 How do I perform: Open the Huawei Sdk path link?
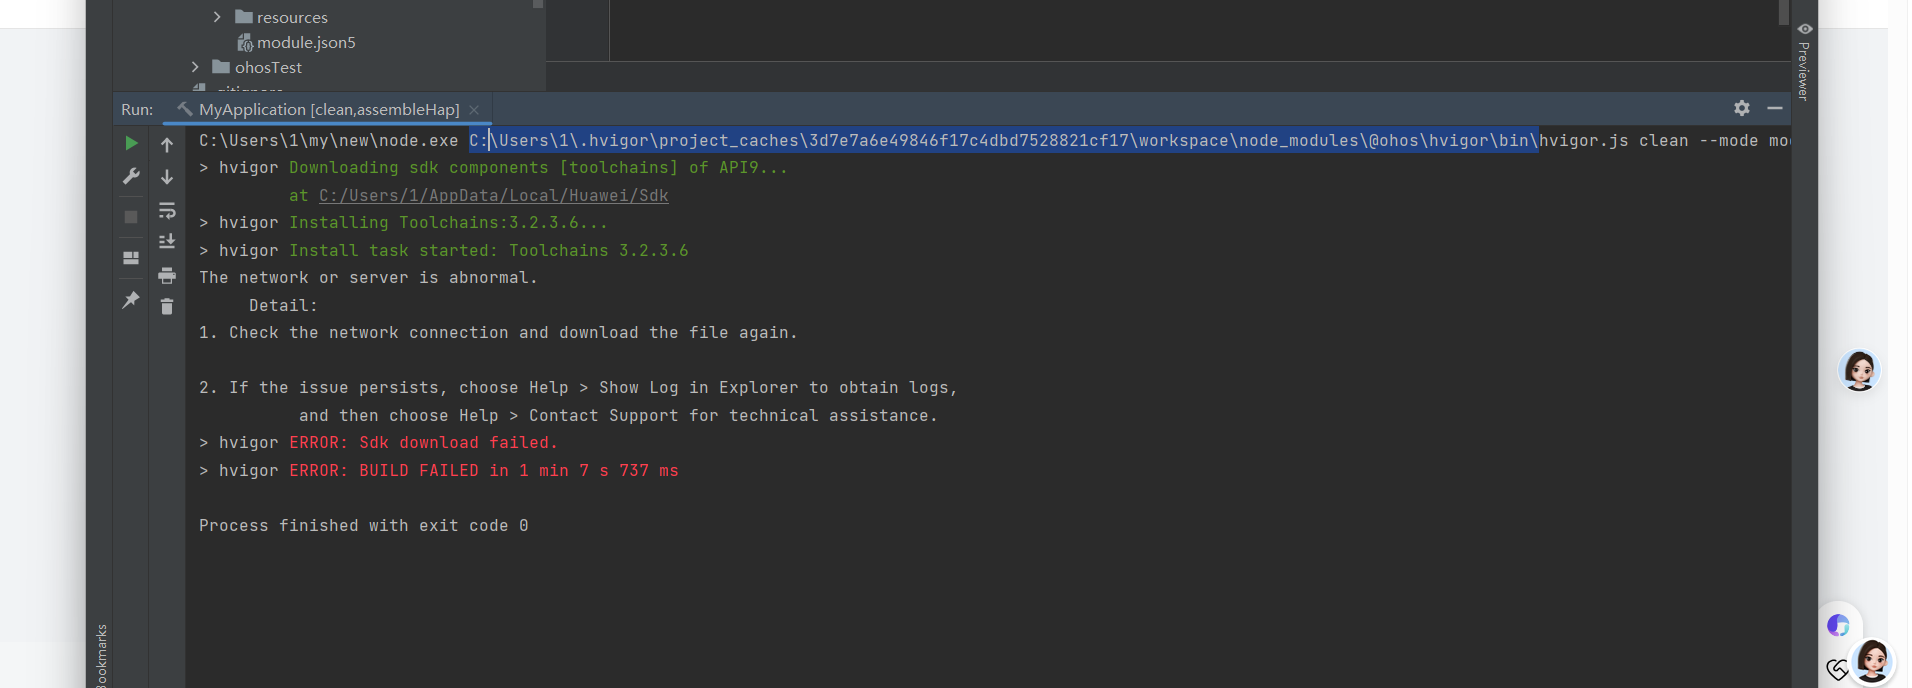coord(493,196)
